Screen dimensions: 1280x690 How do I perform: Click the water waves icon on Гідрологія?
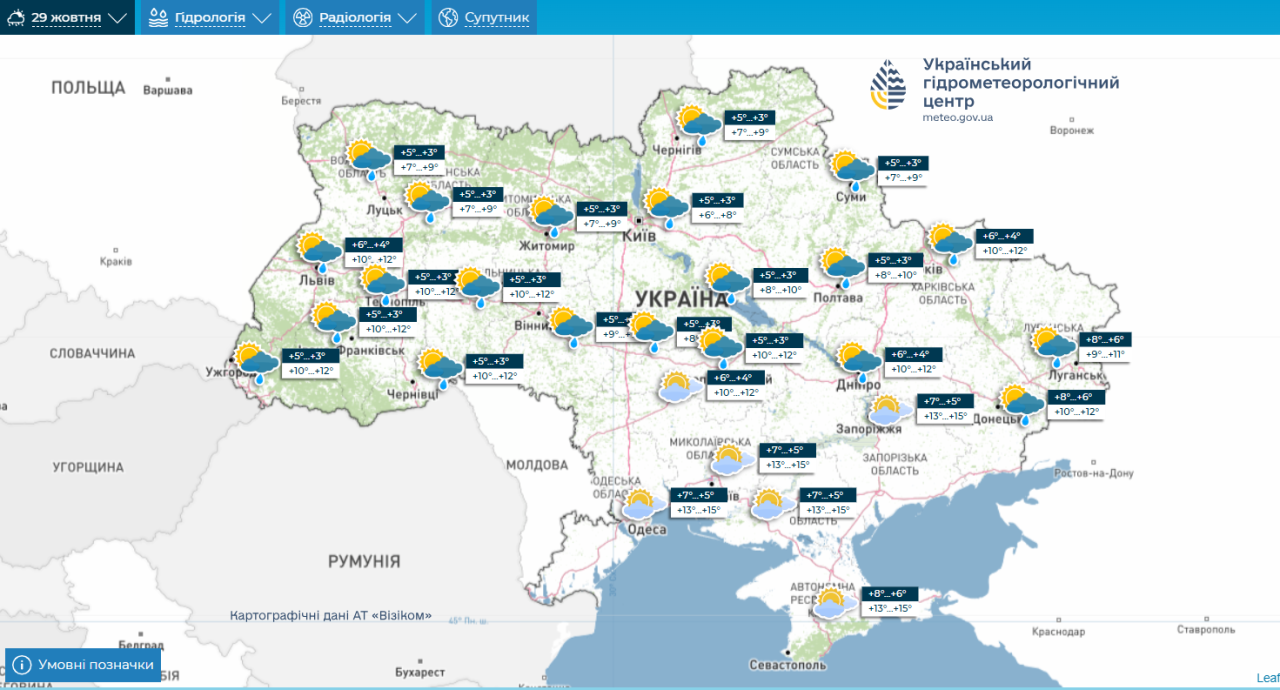[x=157, y=17]
